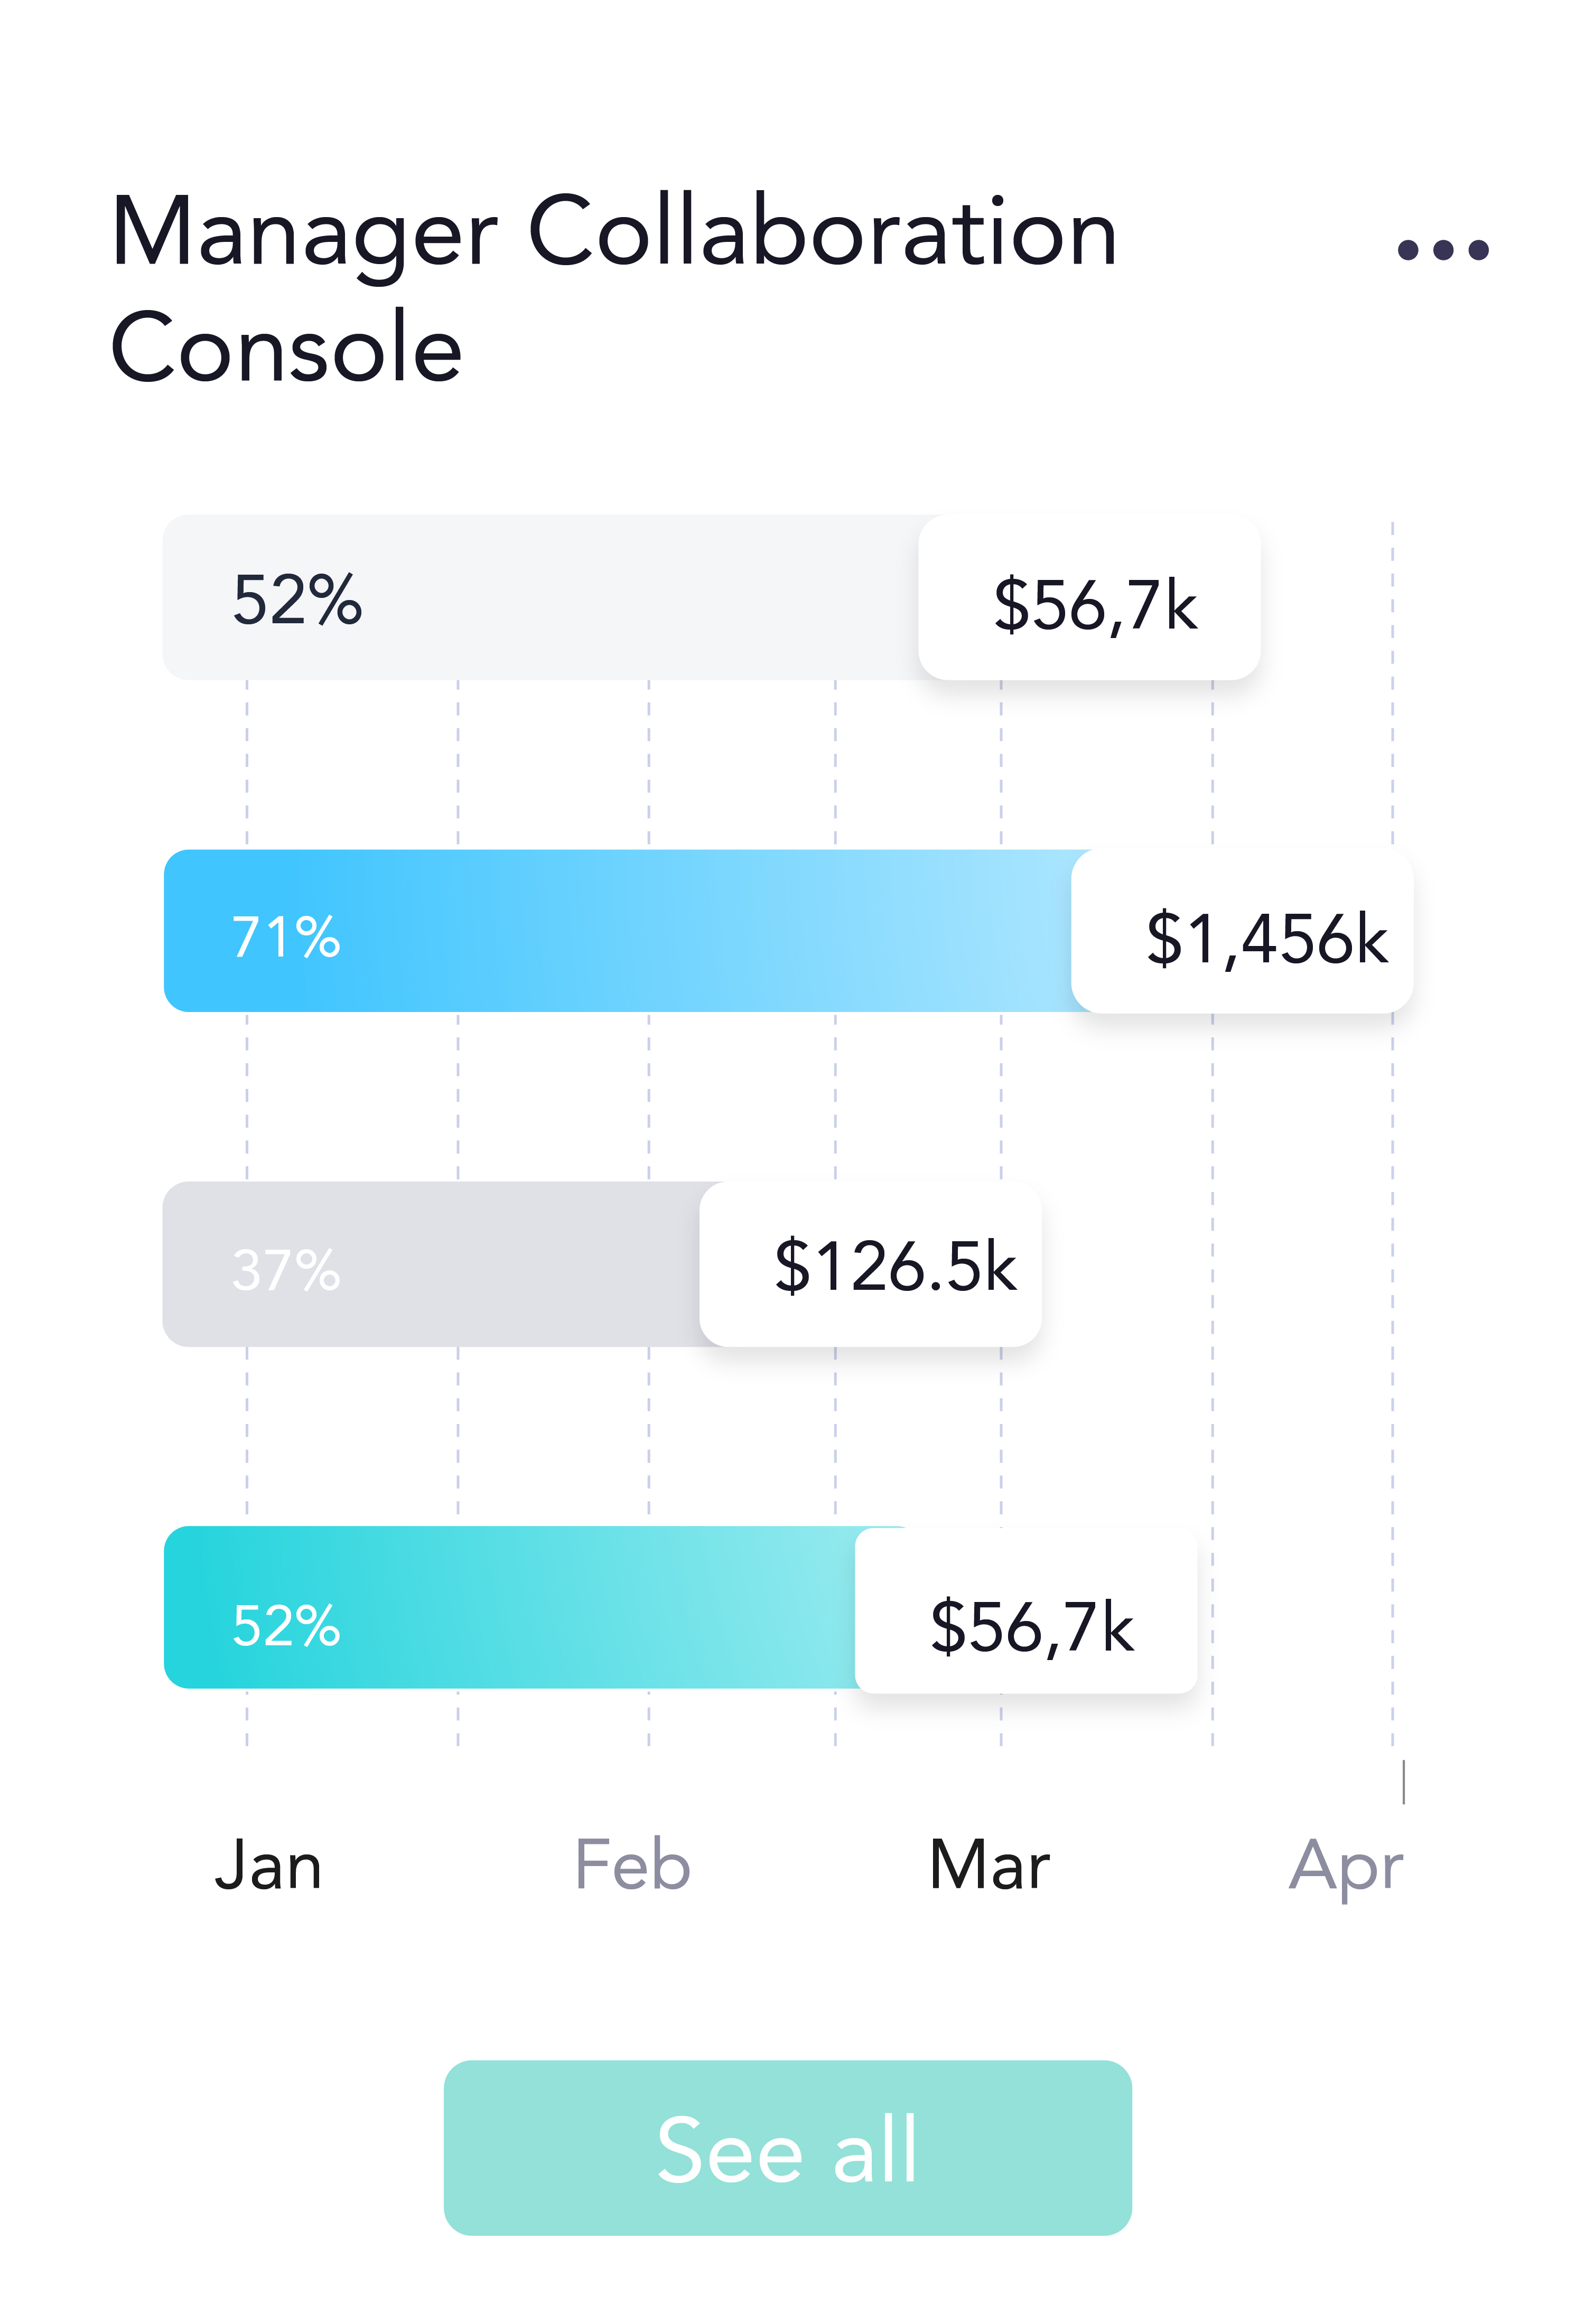
Task: Select the Jan month label
Action: 268,1866
